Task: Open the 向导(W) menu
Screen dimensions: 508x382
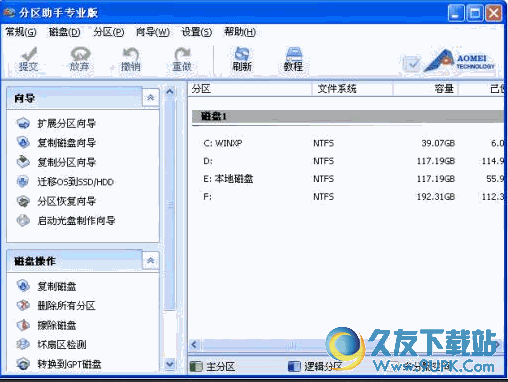Action: coord(153,32)
